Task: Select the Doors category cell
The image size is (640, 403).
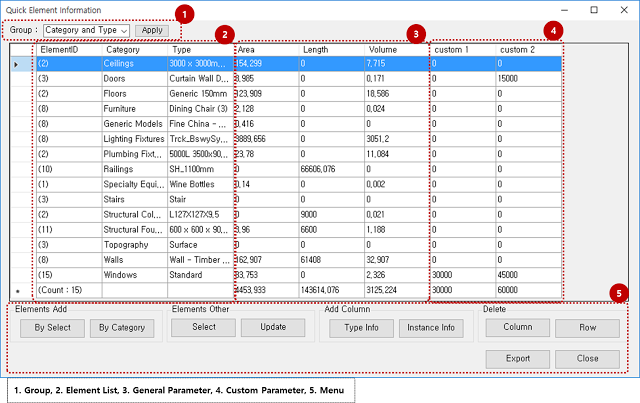Action: pos(135,79)
